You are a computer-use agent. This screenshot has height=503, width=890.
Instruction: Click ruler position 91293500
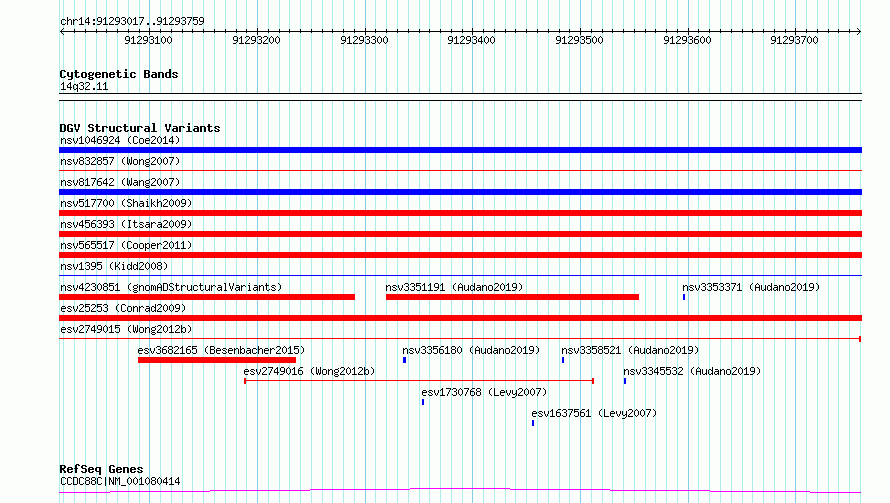[579, 40]
